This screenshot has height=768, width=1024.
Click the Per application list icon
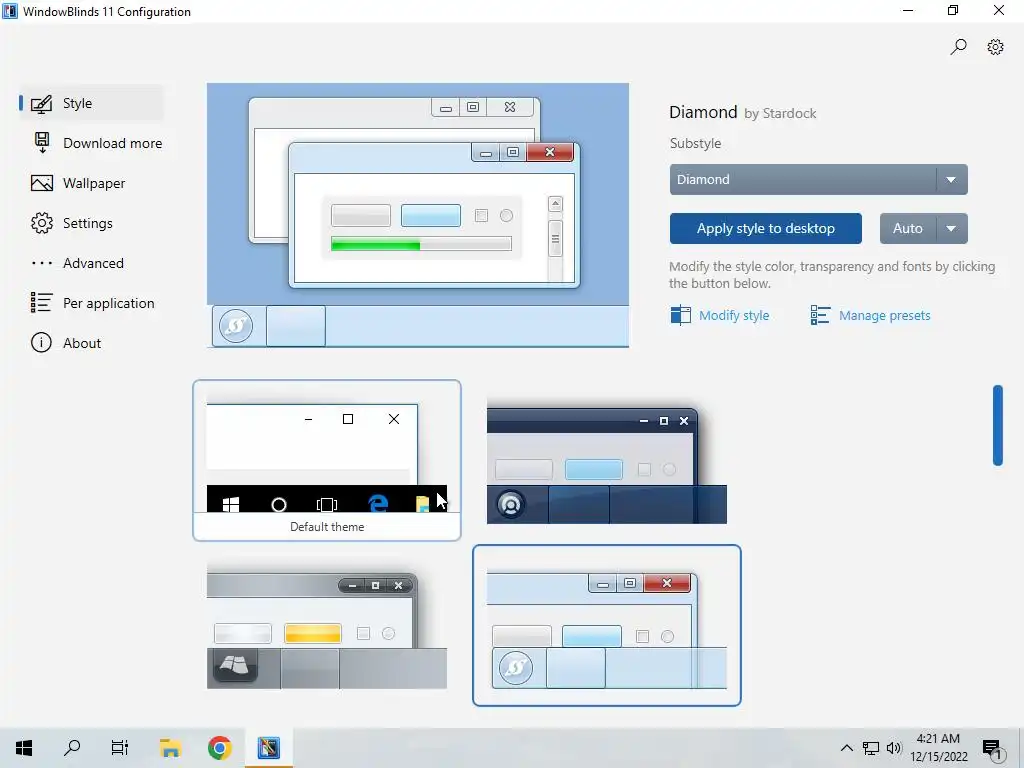click(x=42, y=302)
